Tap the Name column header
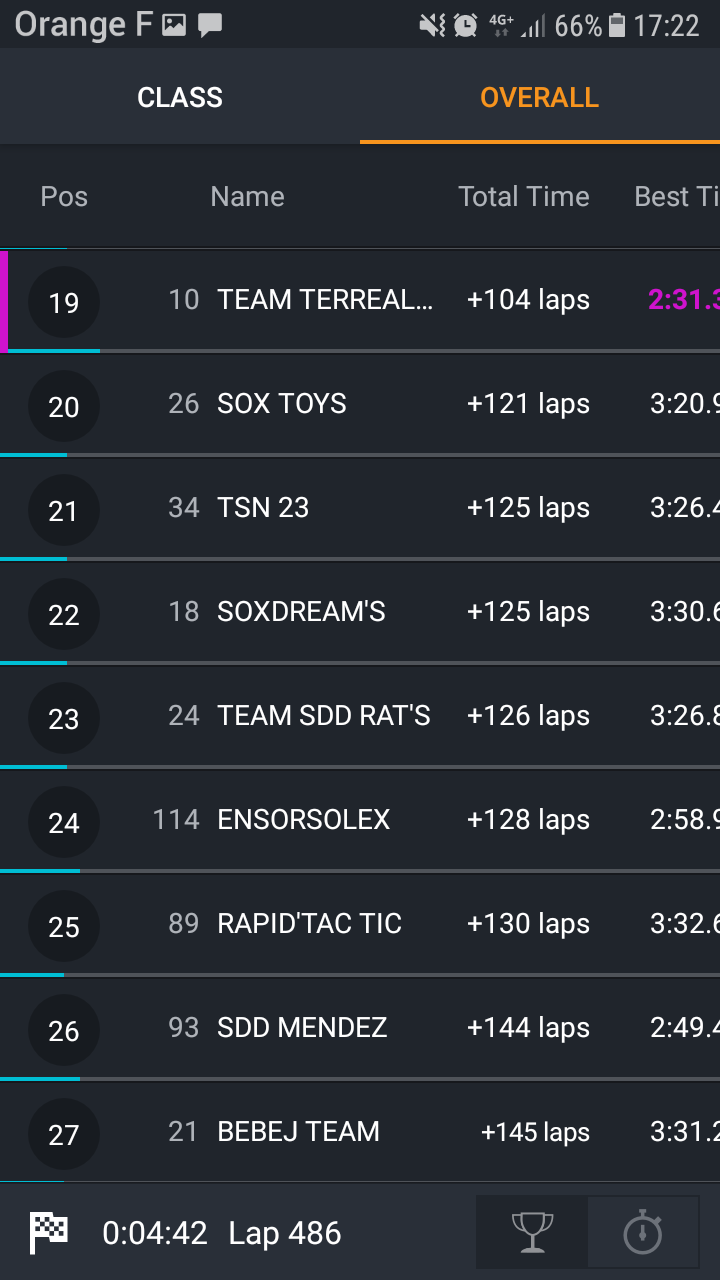This screenshot has height=1280, width=720. click(x=247, y=197)
